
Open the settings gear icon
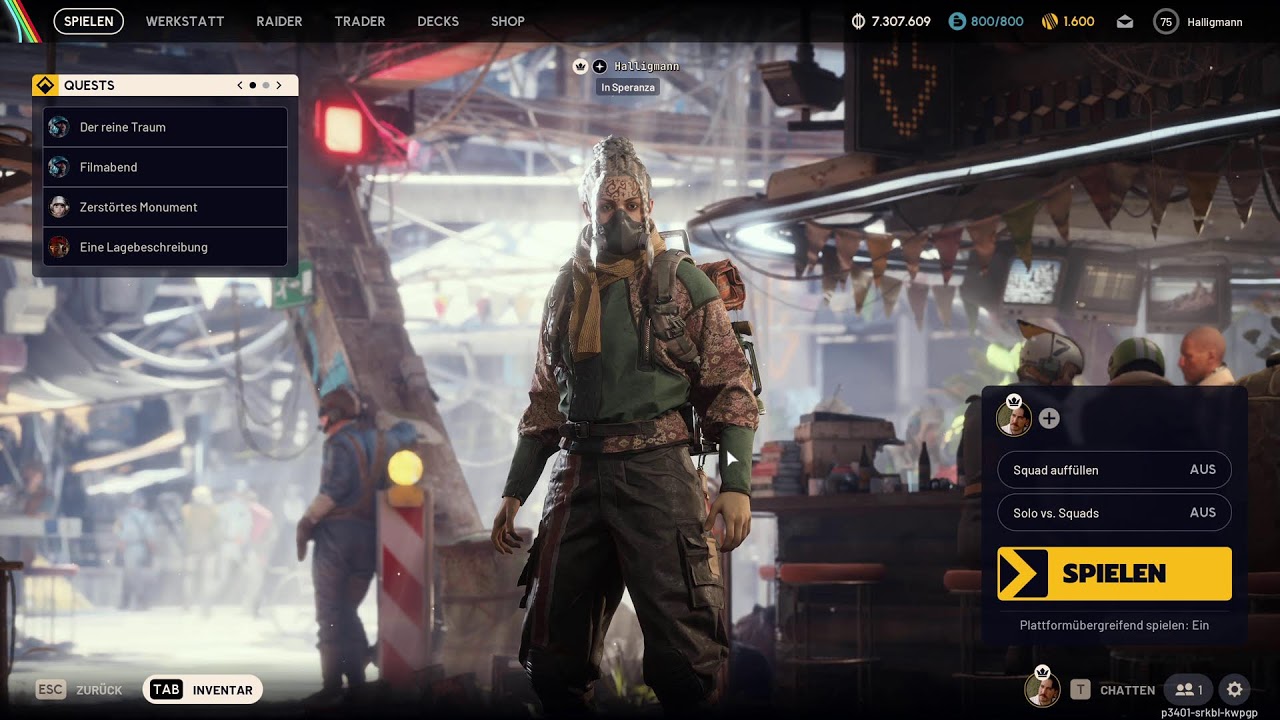tap(1235, 690)
